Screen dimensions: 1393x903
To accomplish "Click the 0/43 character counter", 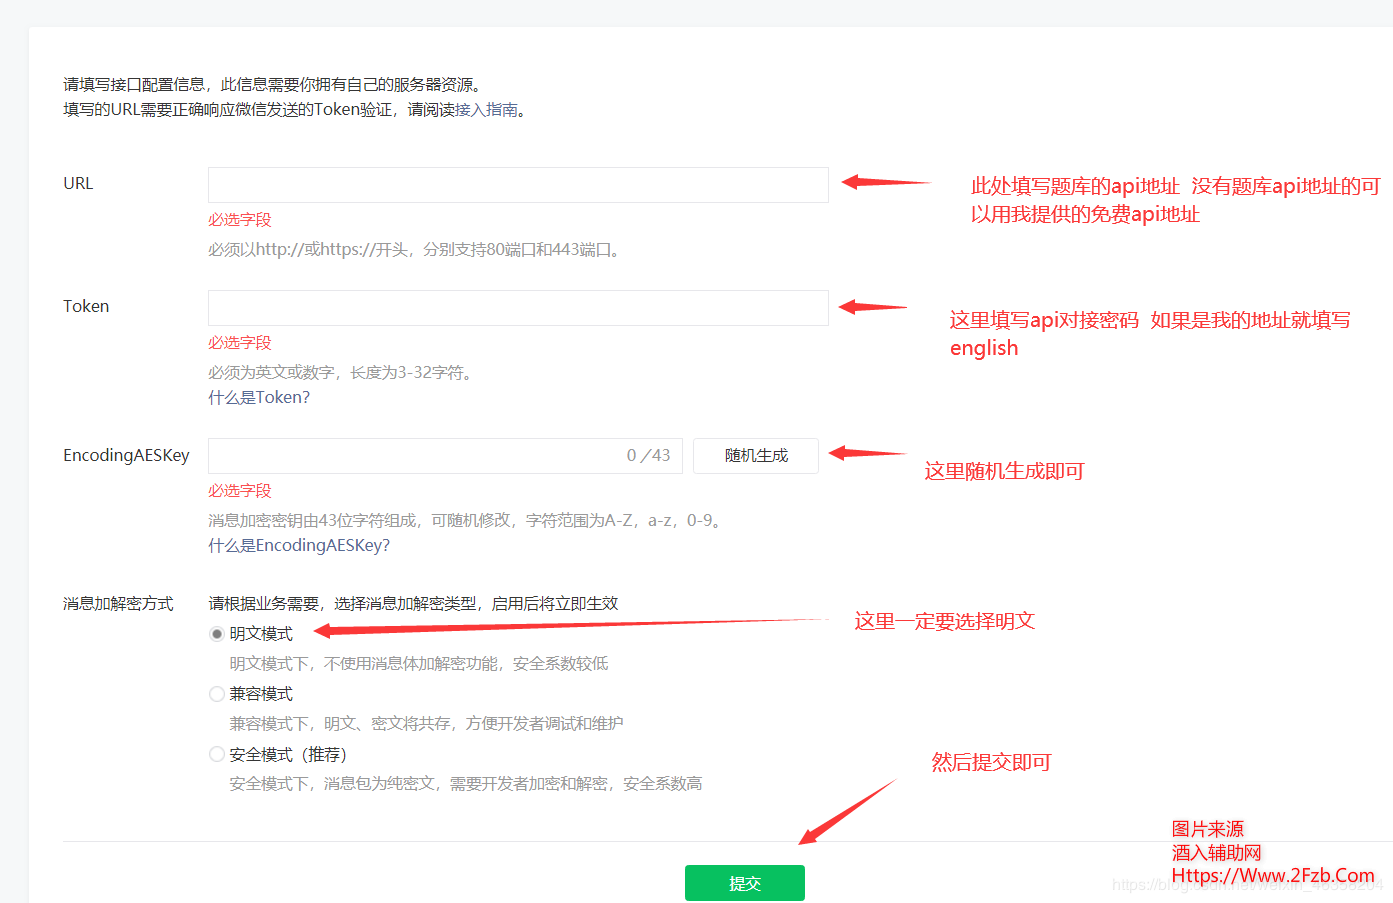I will 648,456.
